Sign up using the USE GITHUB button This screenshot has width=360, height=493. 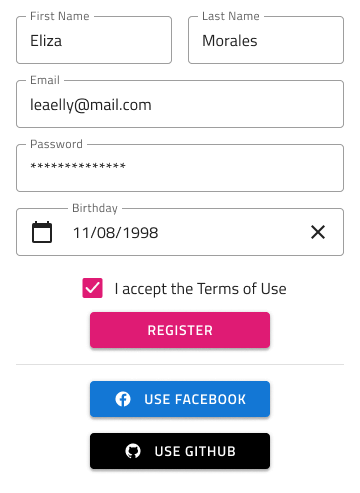click(180, 451)
